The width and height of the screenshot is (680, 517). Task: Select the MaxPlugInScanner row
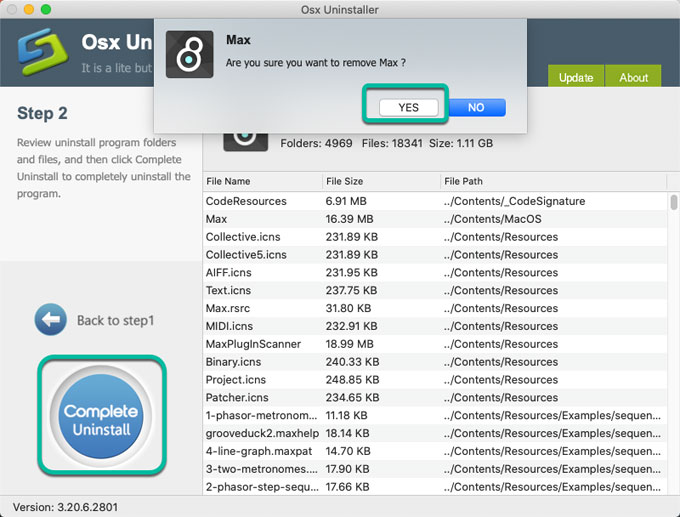pyautogui.click(x=253, y=344)
